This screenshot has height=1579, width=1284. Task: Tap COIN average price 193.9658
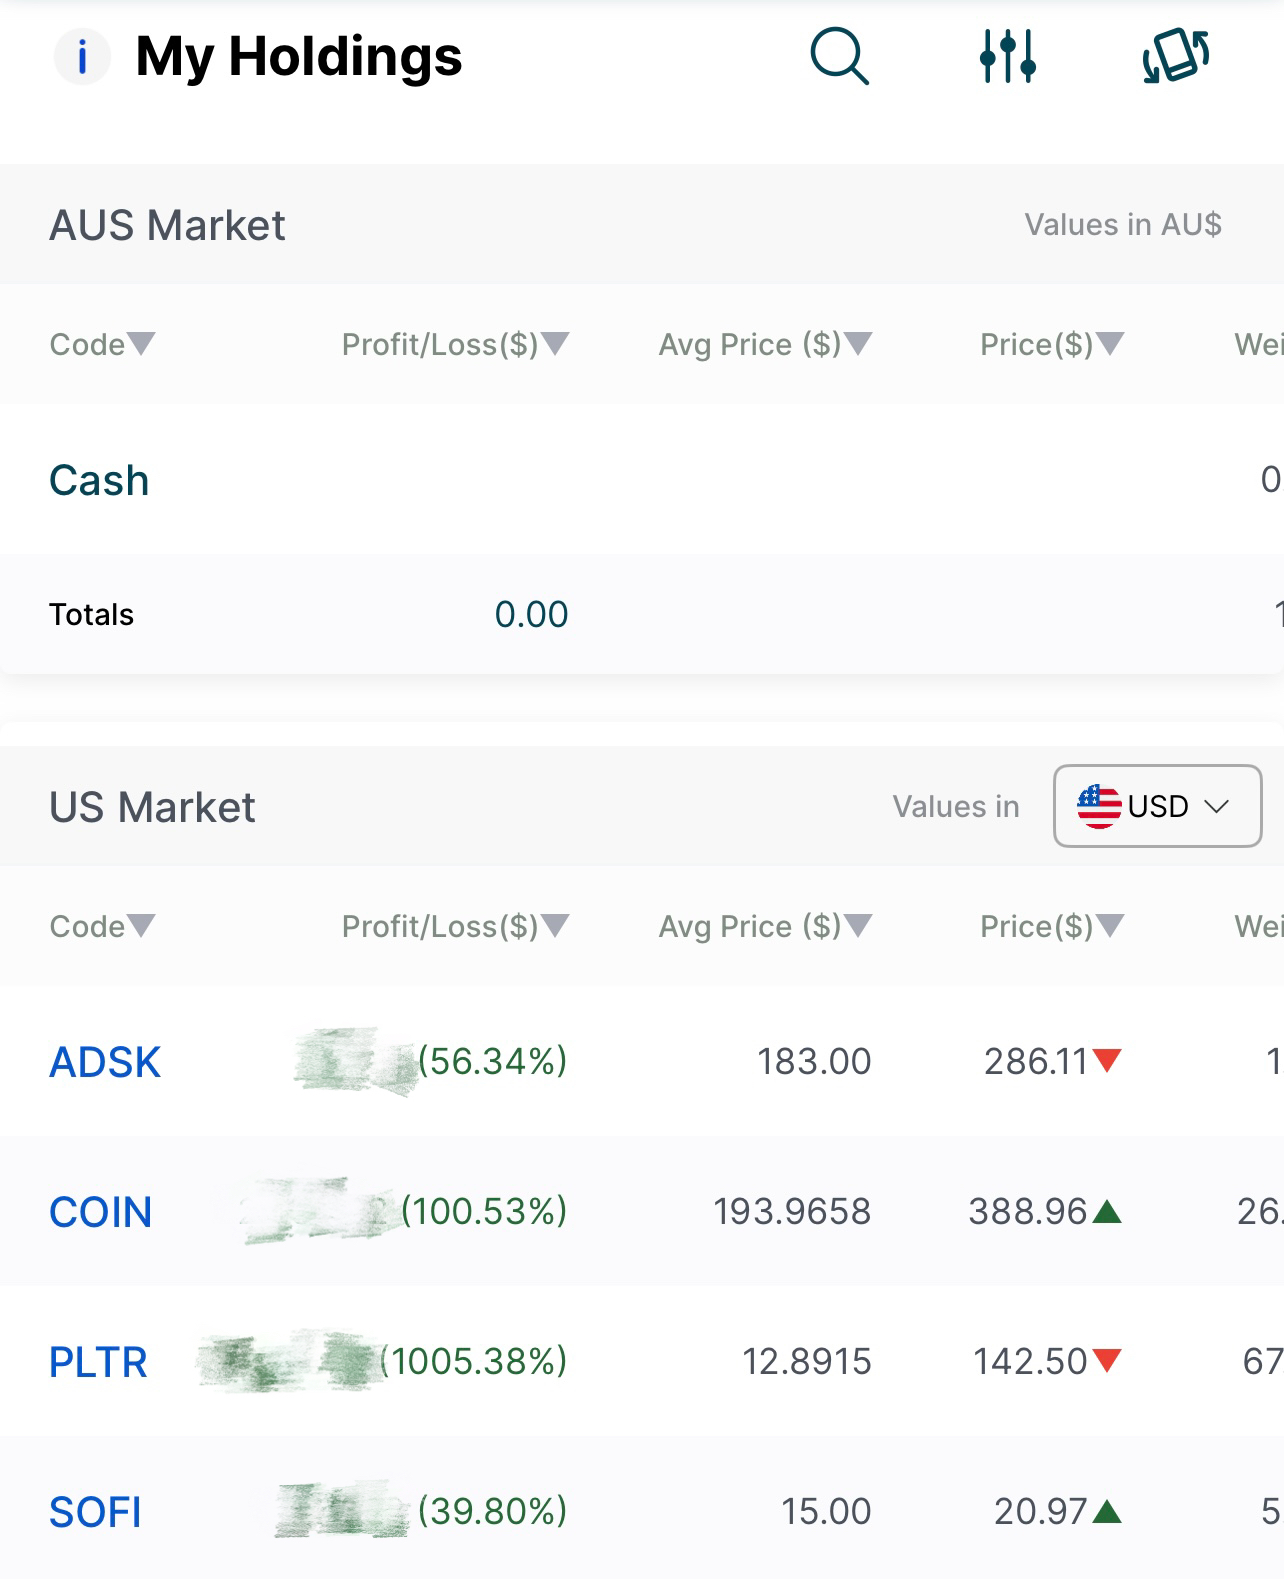point(792,1211)
